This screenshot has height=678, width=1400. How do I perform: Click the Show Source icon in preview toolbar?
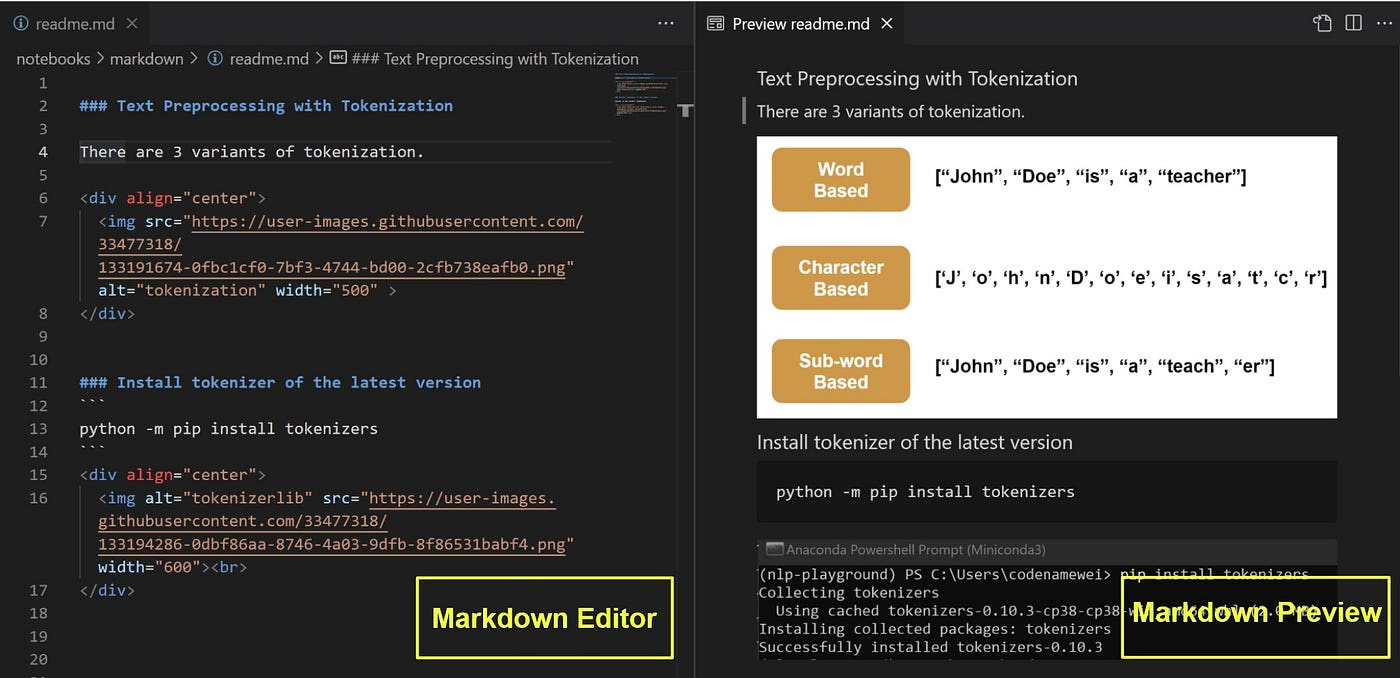click(x=1322, y=23)
